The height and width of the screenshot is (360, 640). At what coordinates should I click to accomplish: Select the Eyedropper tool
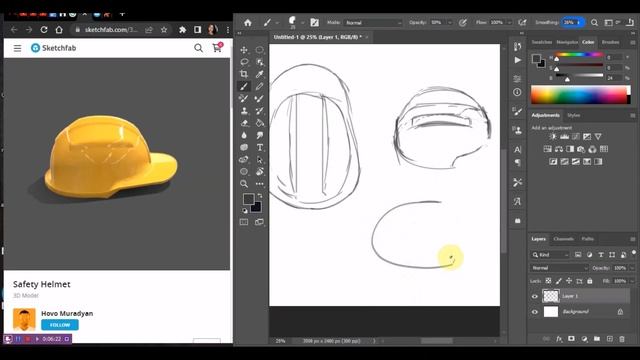tap(260, 74)
